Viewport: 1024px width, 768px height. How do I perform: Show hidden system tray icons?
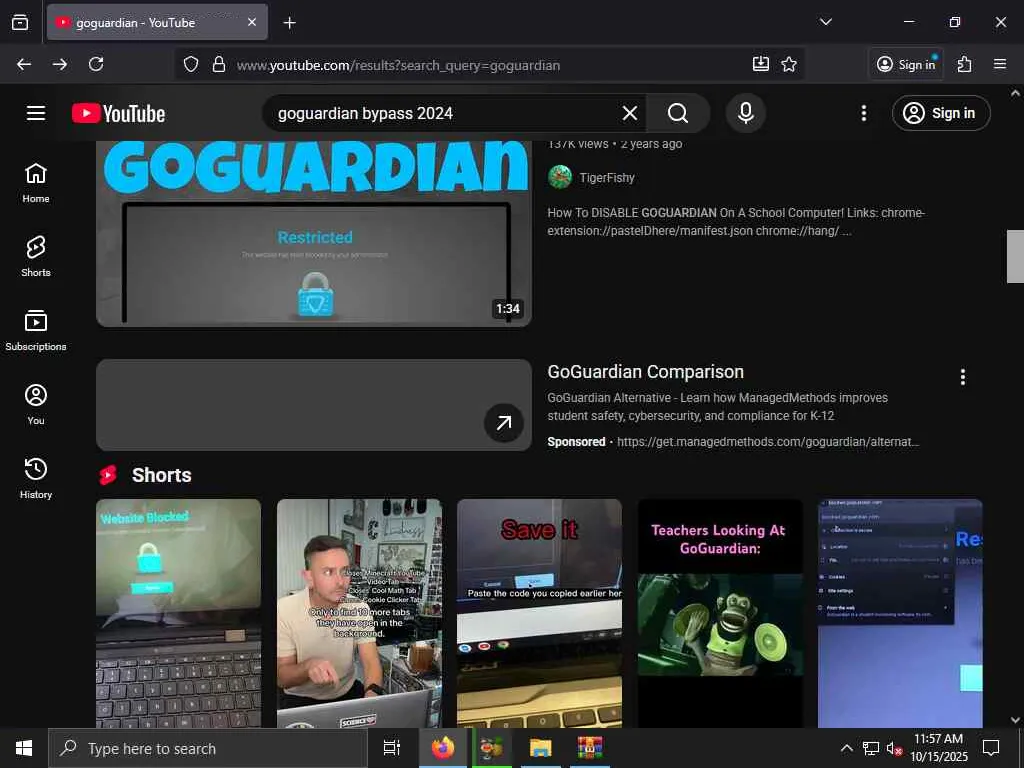846,748
